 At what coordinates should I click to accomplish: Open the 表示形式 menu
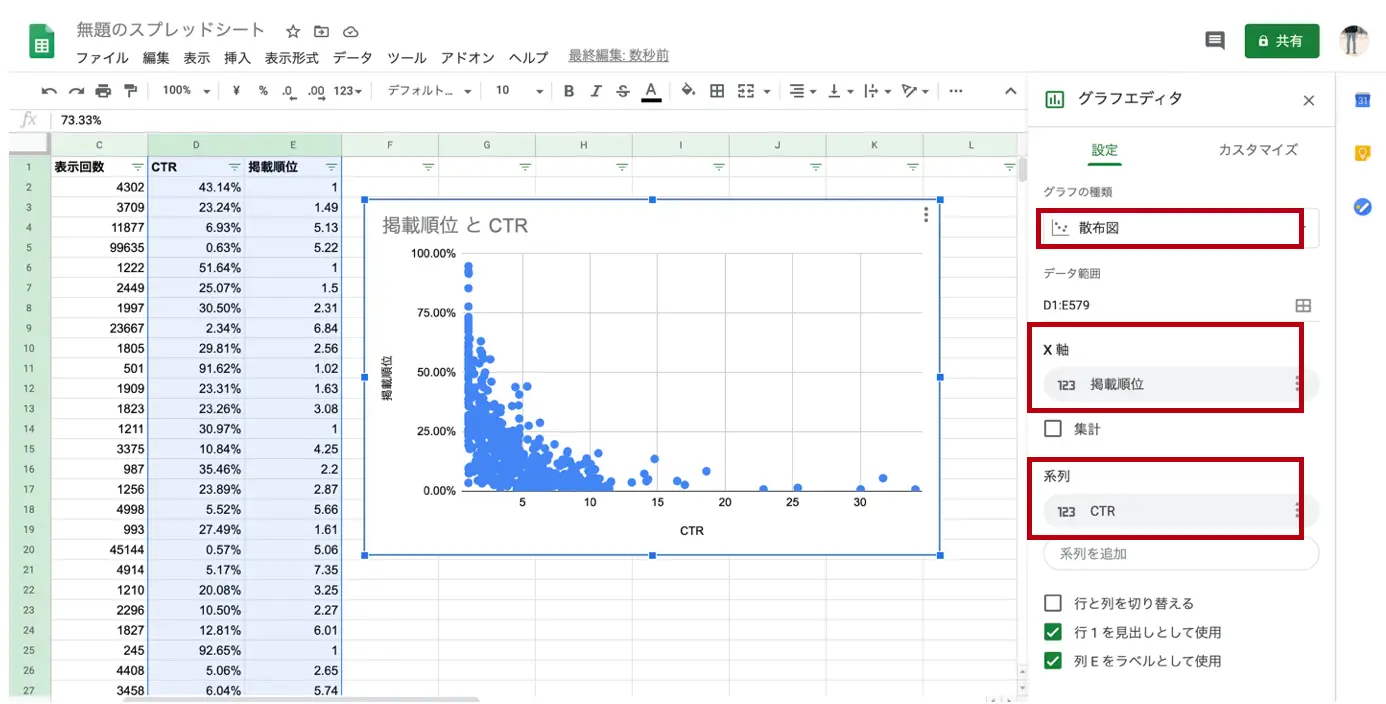(291, 58)
